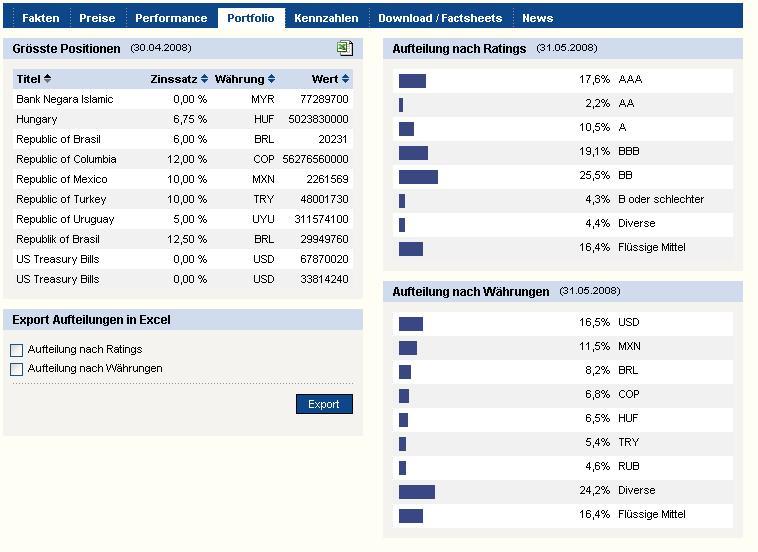The image size is (758, 552).
Task: Click the Excel export icon
Action: (345, 48)
